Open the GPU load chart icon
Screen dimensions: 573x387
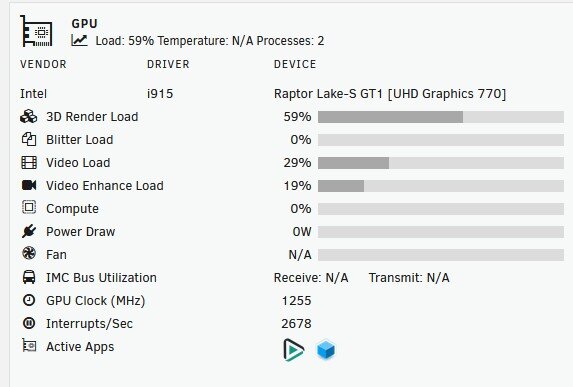tap(79, 40)
